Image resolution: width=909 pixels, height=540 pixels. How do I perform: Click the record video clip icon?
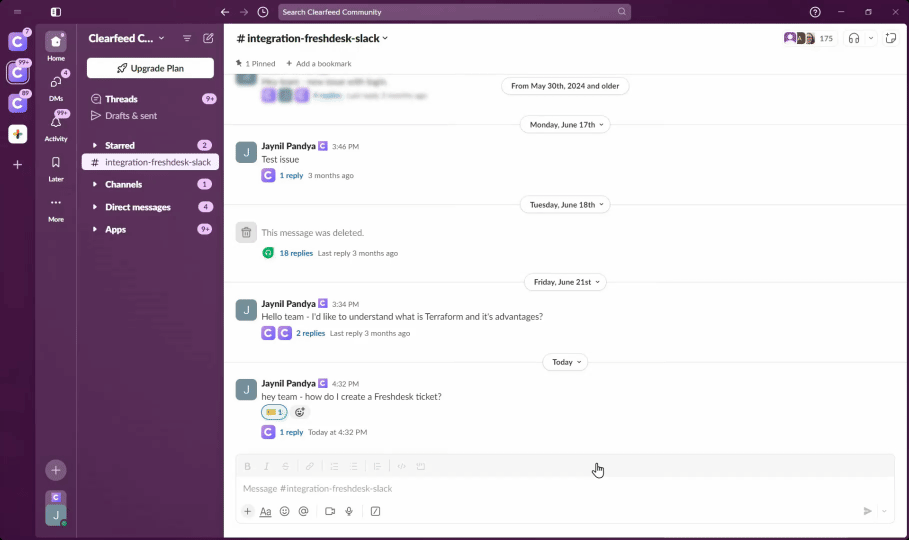pos(329,511)
